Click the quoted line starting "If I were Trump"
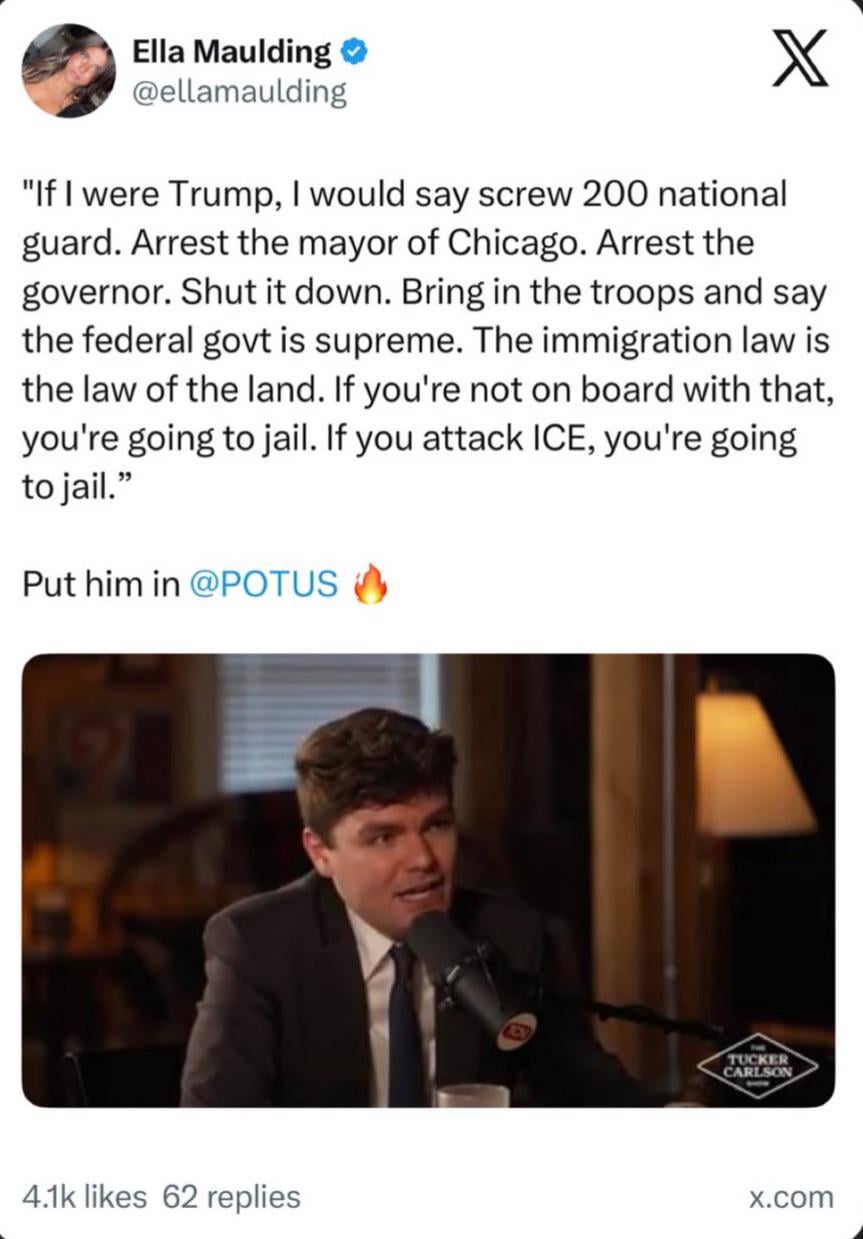Viewport: 863px width, 1239px height. (x=405, y=193)
